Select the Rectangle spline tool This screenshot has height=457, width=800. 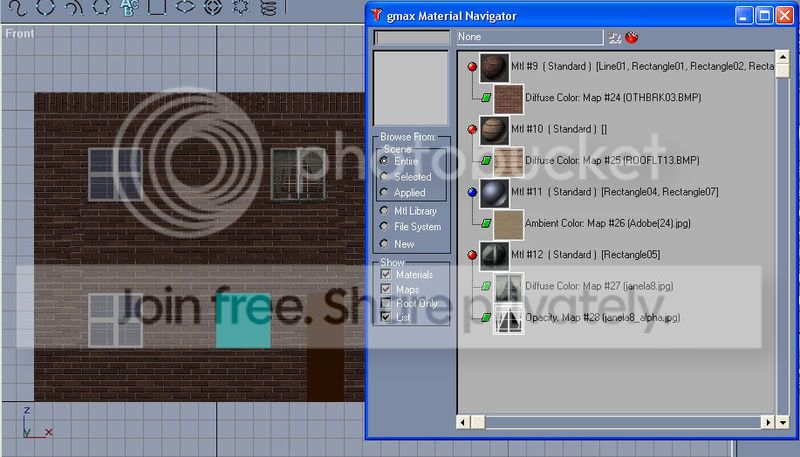click(157, 7)
